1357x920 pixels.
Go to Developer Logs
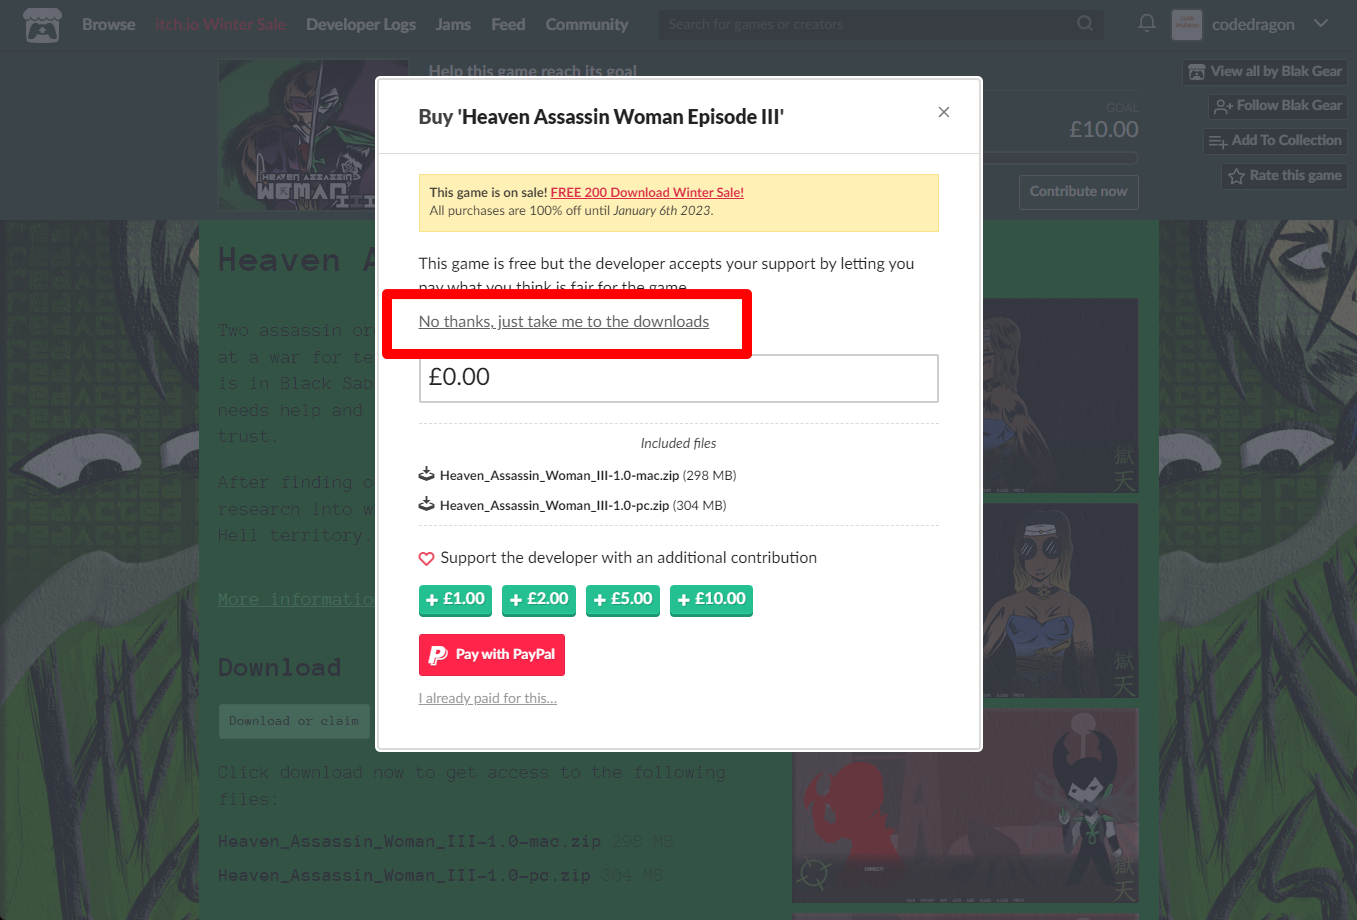(x=361, y=25)
